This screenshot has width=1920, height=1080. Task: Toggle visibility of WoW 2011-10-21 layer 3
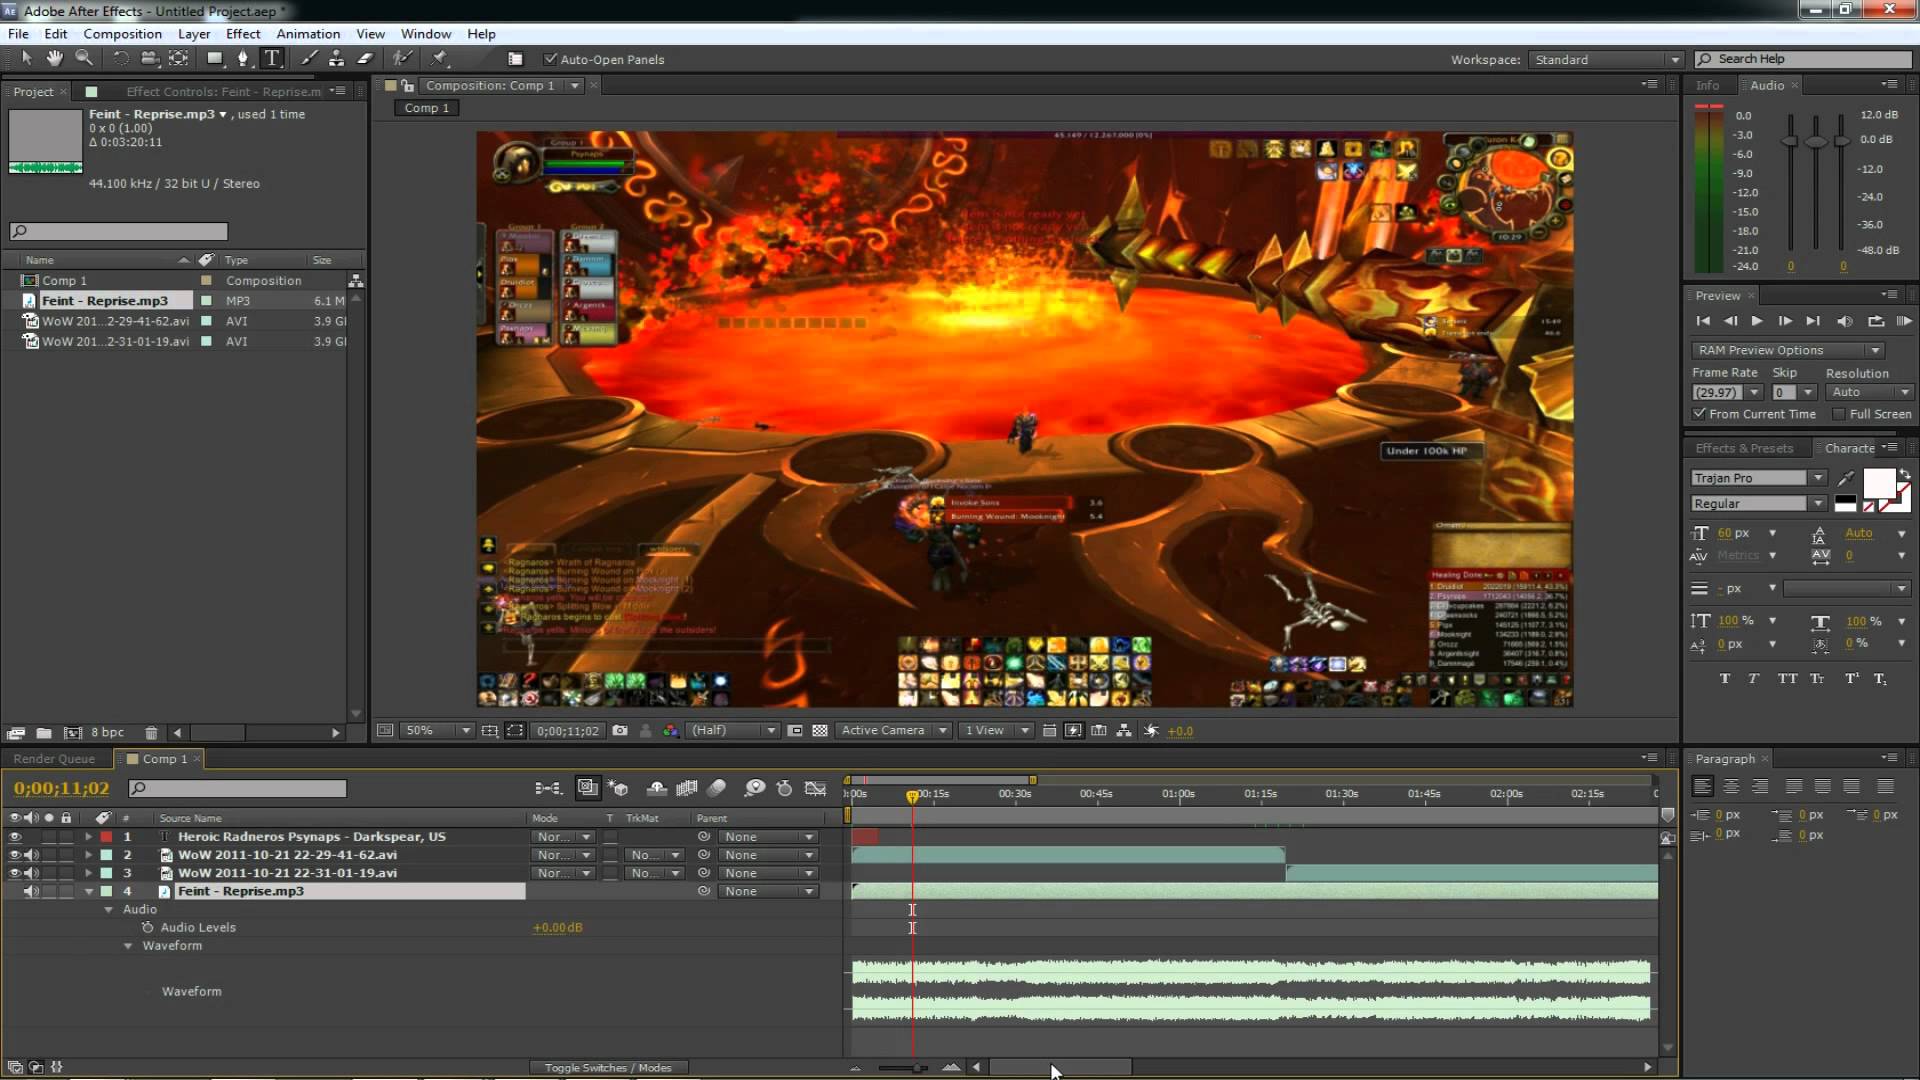[12, 873]
